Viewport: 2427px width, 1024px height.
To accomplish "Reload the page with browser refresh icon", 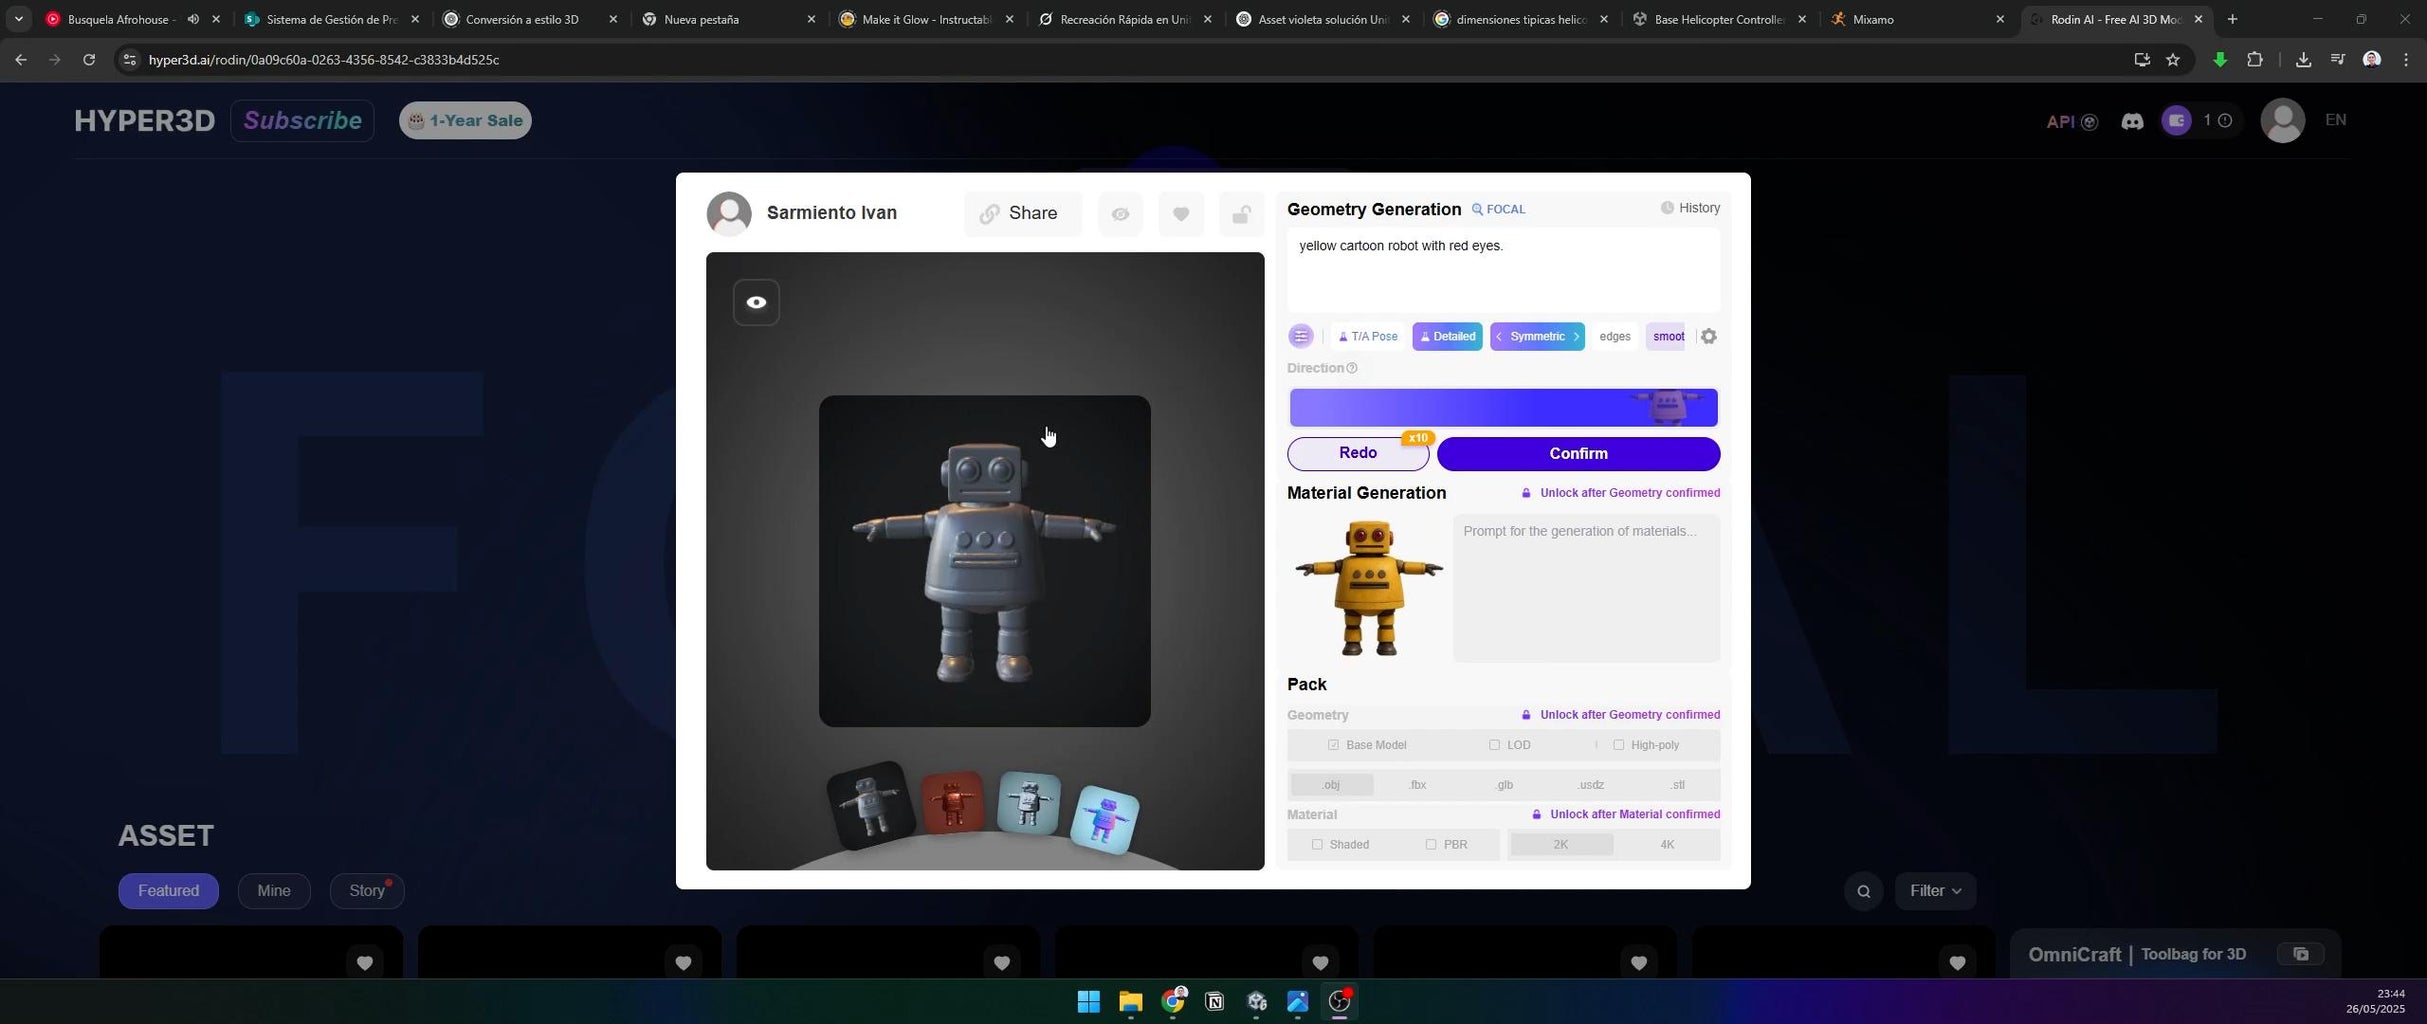I will coord(89,60).
